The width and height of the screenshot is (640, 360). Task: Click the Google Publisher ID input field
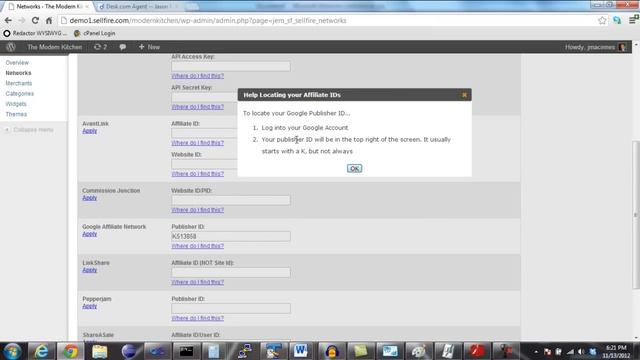(x=231, y=236)
